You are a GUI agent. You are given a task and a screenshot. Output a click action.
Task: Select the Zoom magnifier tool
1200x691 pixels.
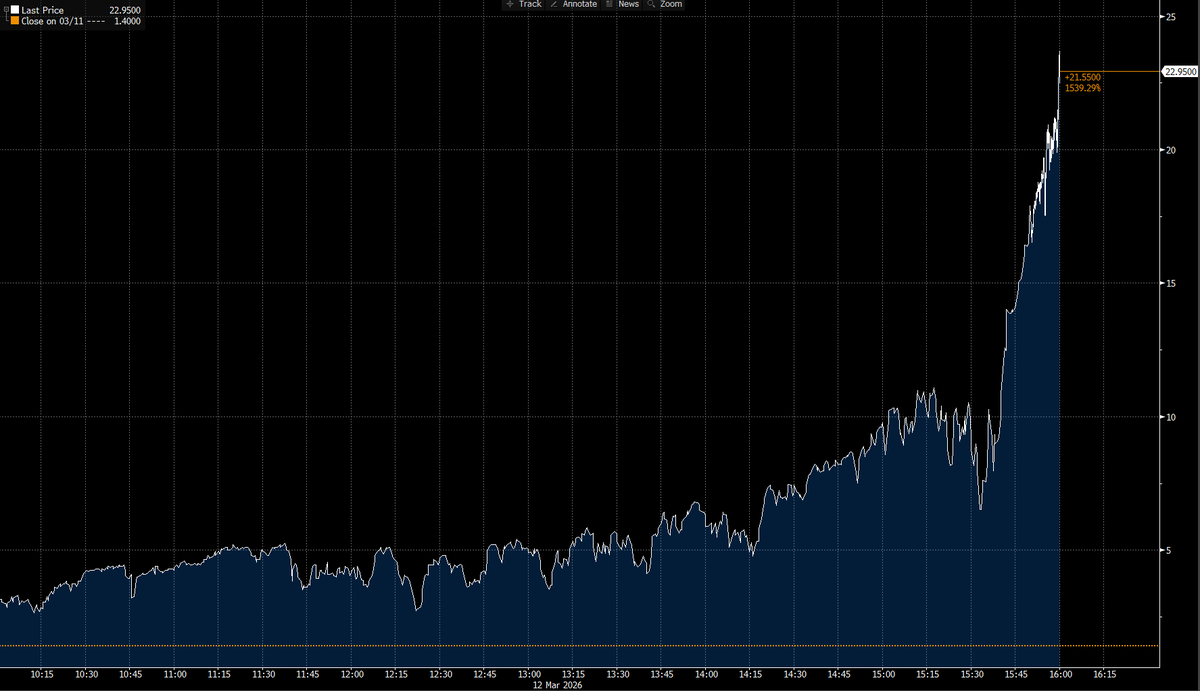click(665, 5)
